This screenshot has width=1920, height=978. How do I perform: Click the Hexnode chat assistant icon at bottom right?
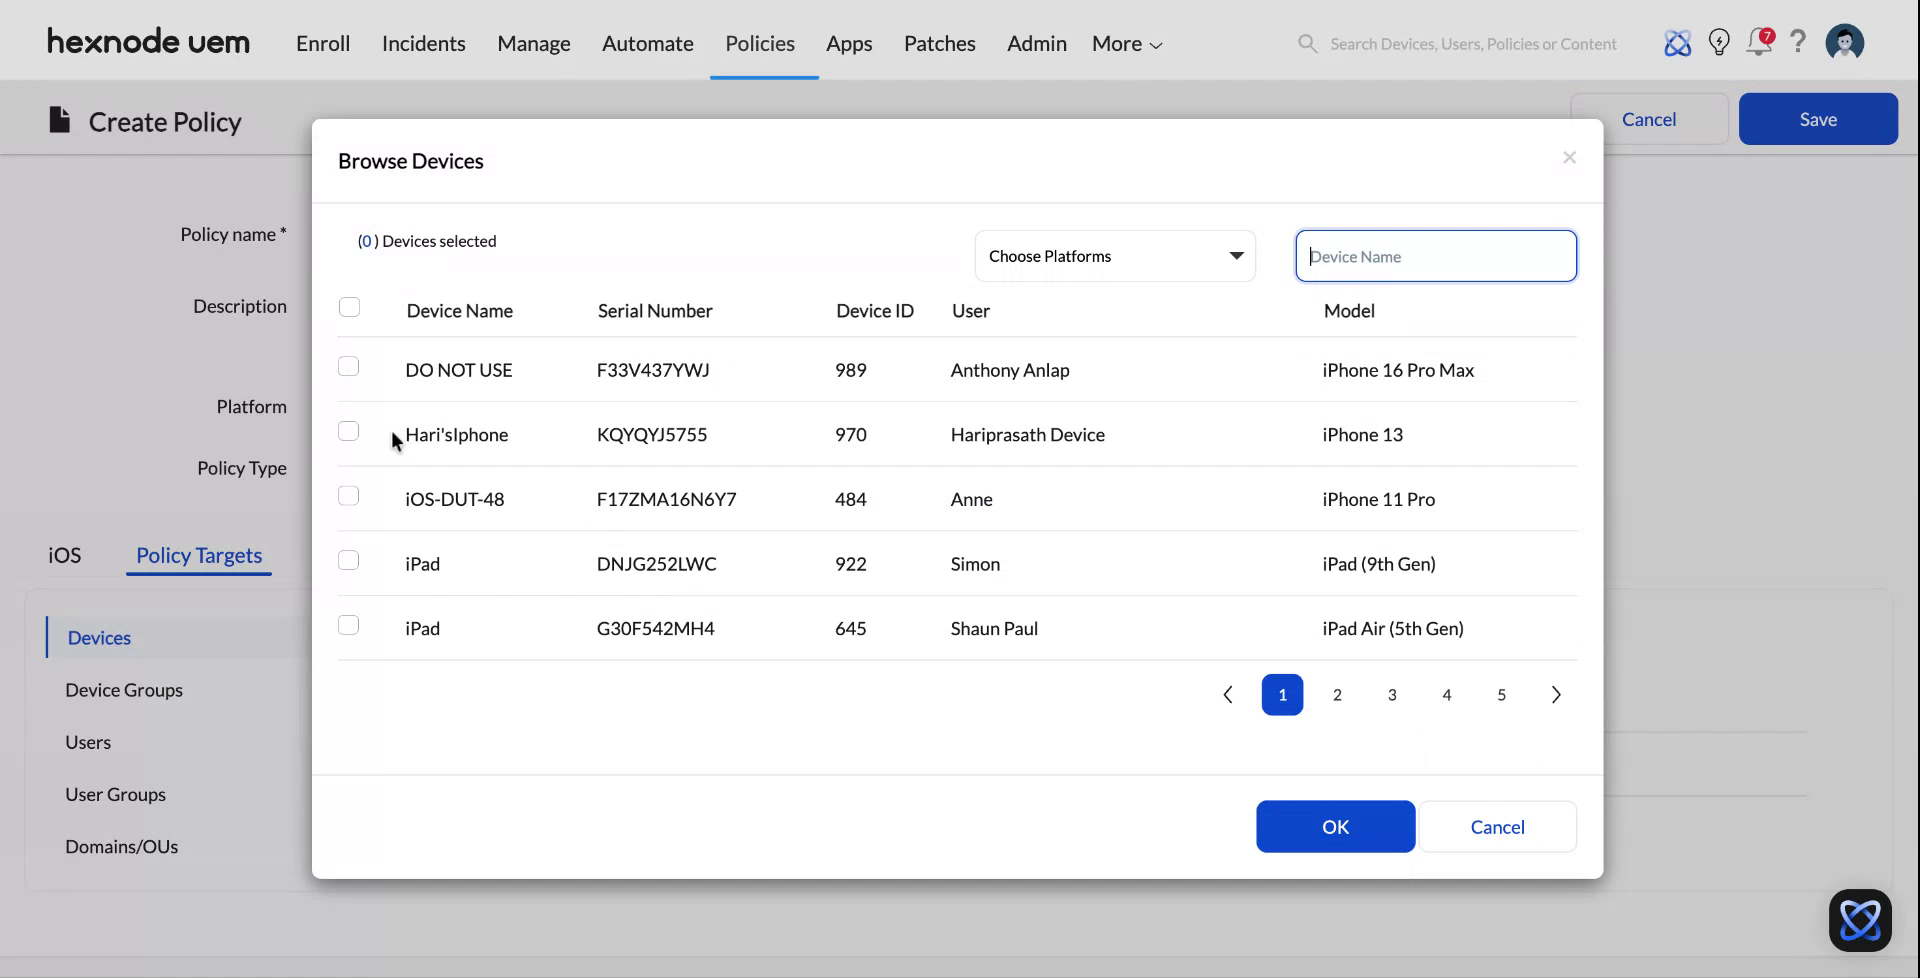click(1861, 919)
